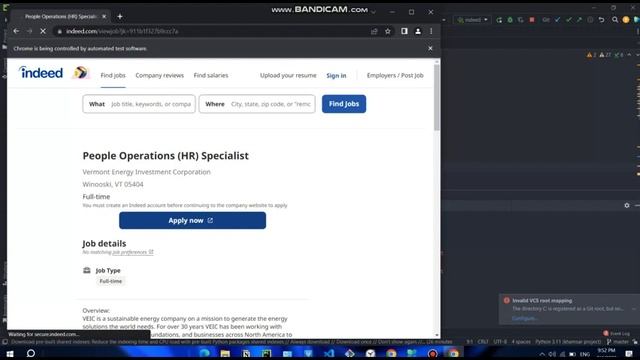Go to previous highlighted error arrow in PyCharm
This screenshot has height=360, width=640.
629,55
